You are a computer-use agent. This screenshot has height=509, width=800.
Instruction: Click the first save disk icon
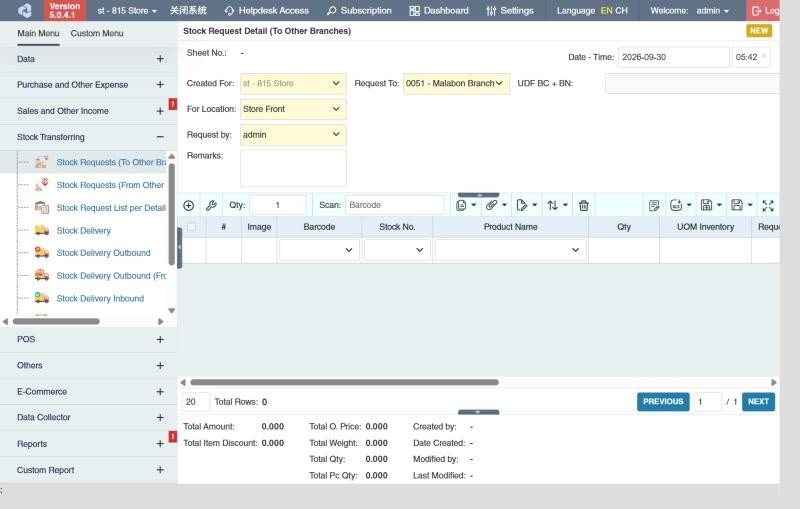(x=711, y=205)
